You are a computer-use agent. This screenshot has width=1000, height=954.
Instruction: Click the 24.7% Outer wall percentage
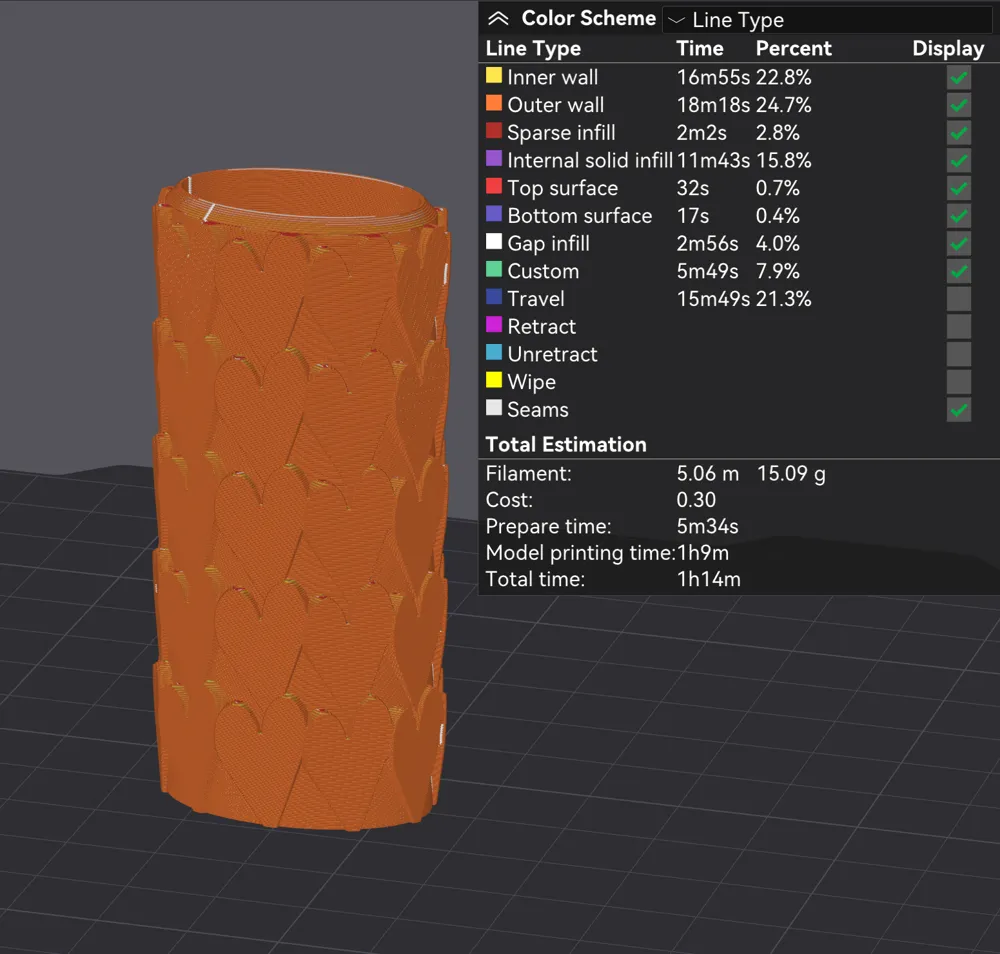[x=783, y=105]
